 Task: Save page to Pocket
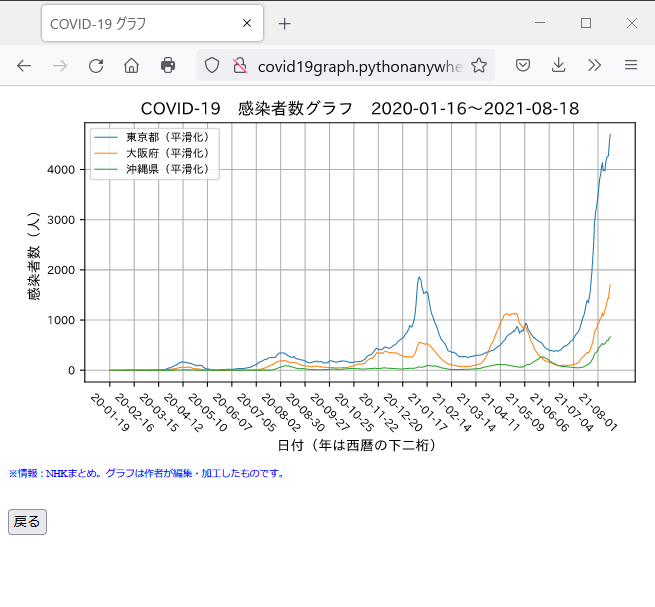[523, 65]
